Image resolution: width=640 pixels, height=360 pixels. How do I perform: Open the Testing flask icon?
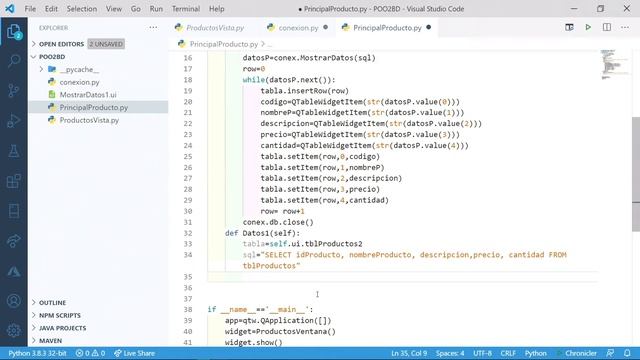13,151
